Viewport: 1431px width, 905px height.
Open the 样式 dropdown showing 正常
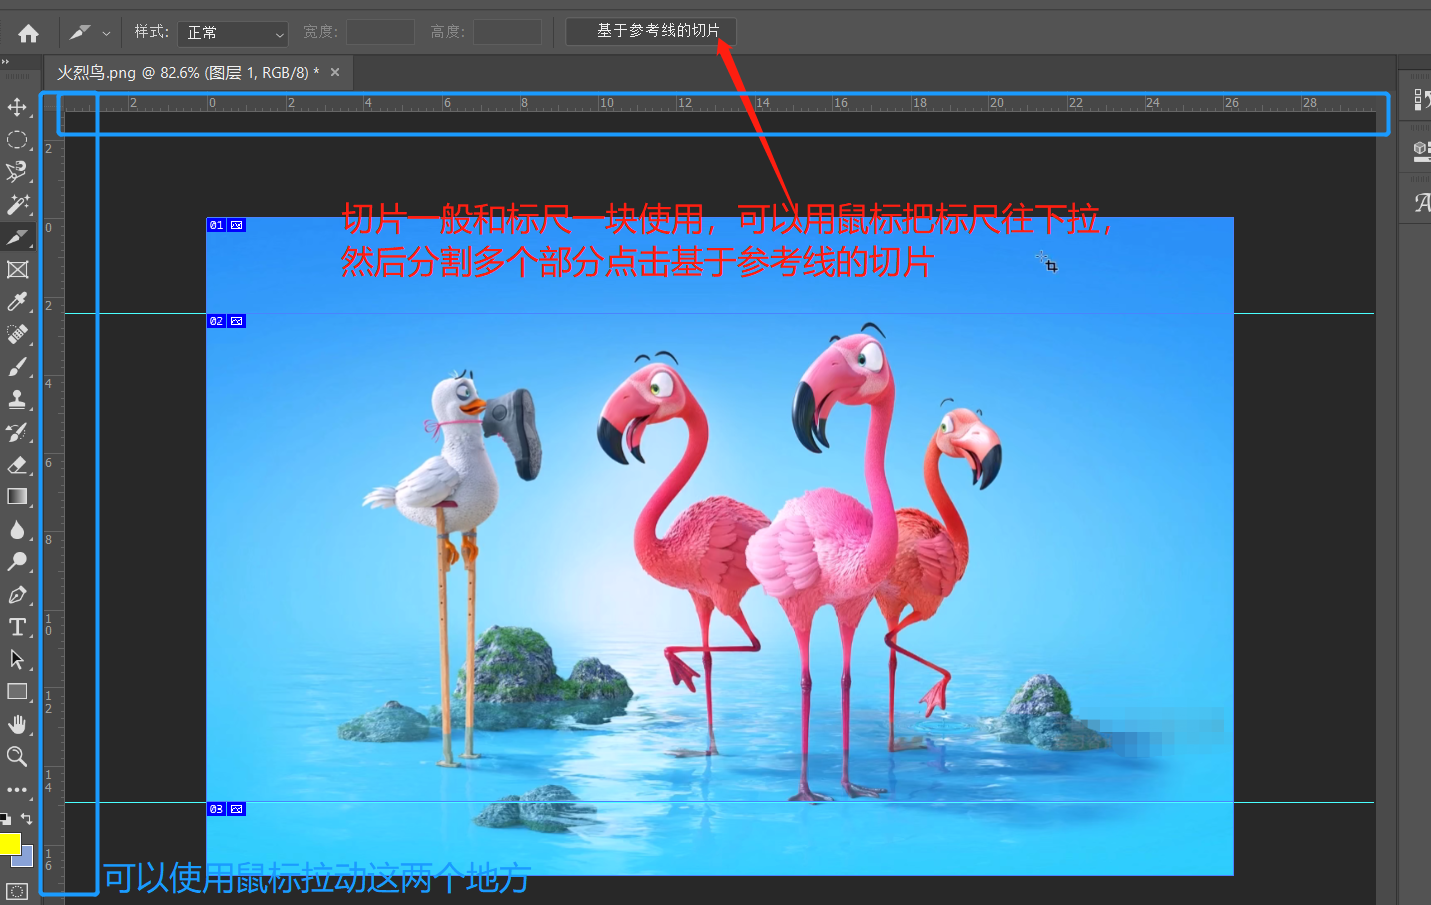[233, 33]
